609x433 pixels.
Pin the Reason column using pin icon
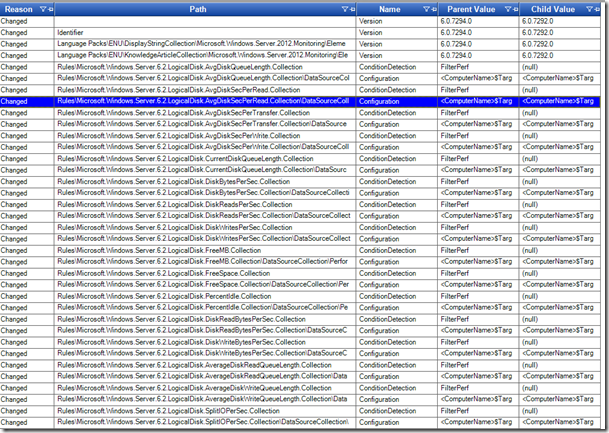pyautogui.click(x=50, y=9)
